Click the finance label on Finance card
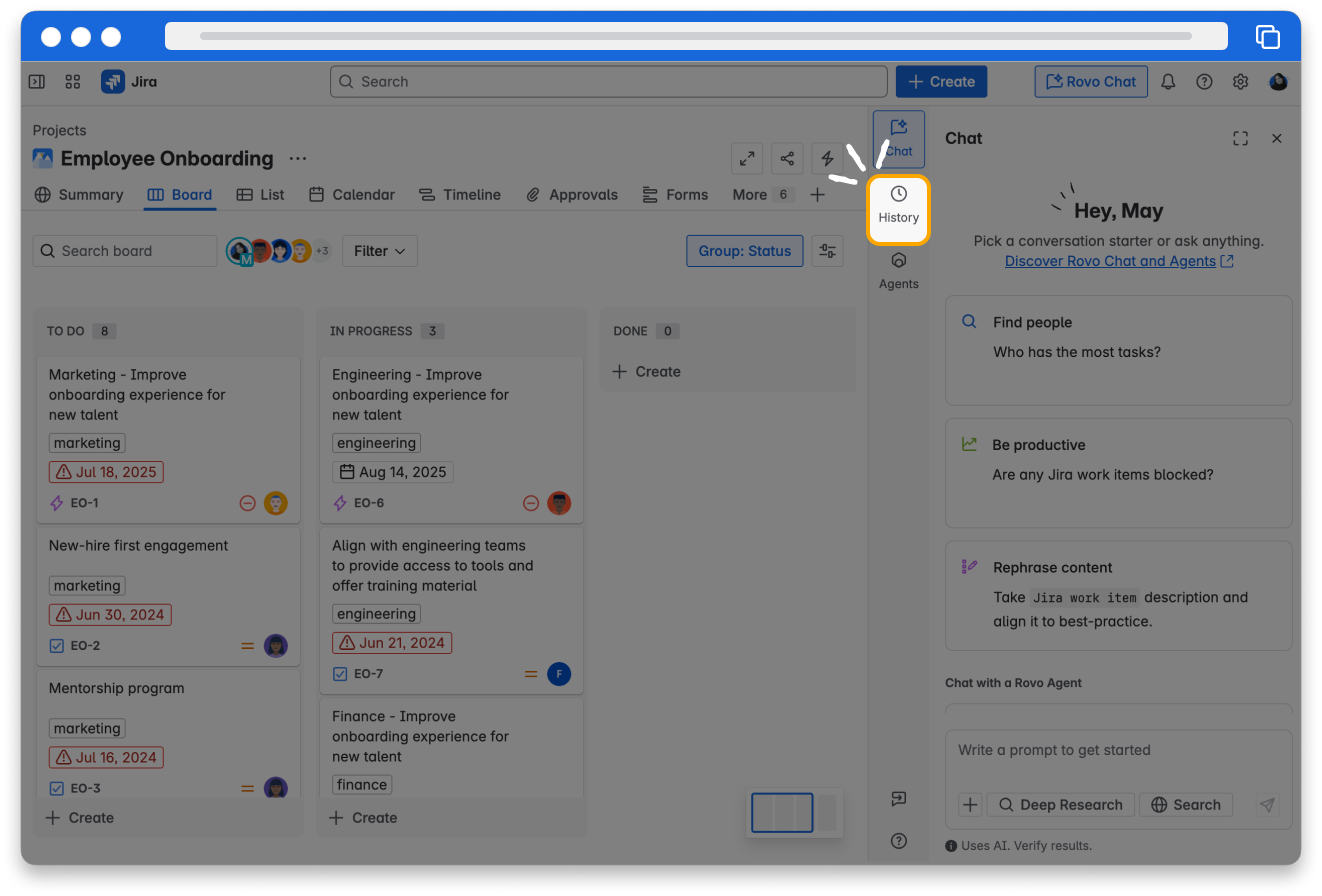This screenshot has width=1322, height=896. point(362,785)
